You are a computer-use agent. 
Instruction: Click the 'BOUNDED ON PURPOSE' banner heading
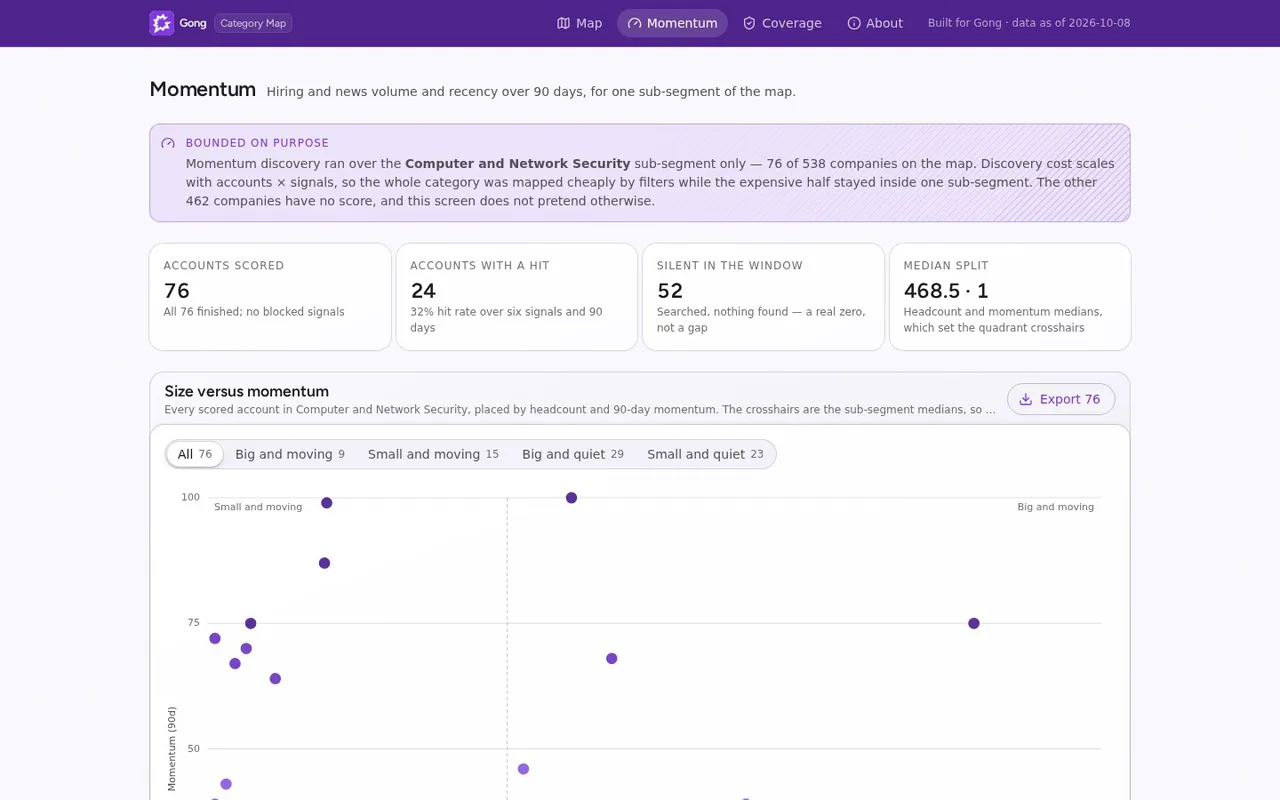[x=257, y=143]
